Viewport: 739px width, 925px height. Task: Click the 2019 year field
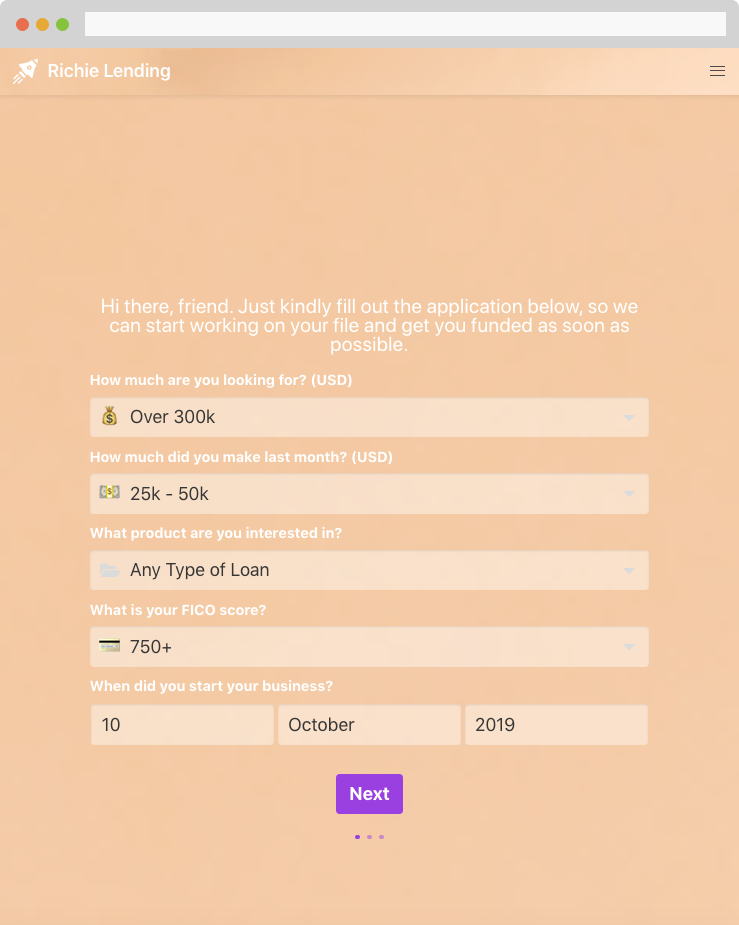[555, 725]
